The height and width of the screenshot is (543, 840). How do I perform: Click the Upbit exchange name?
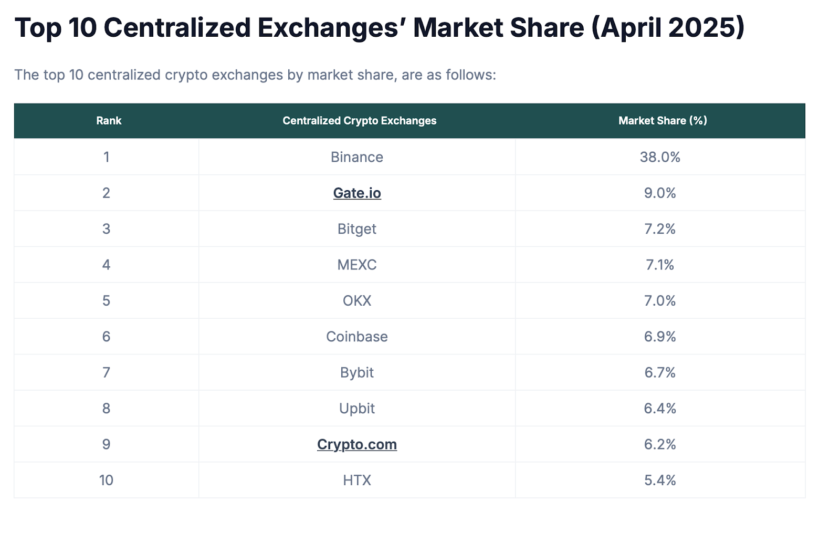357,409
